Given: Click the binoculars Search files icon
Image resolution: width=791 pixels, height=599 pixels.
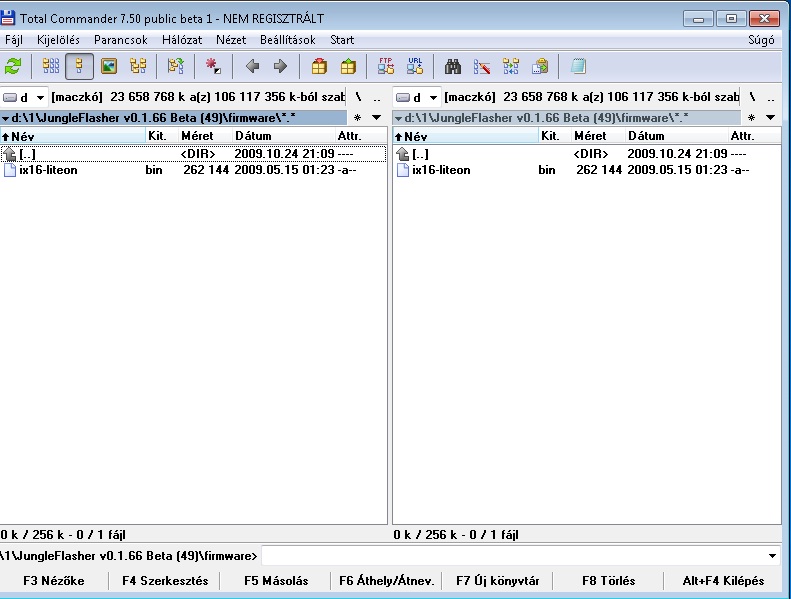Looking at the screenshot, I should [x=453, y=67].
